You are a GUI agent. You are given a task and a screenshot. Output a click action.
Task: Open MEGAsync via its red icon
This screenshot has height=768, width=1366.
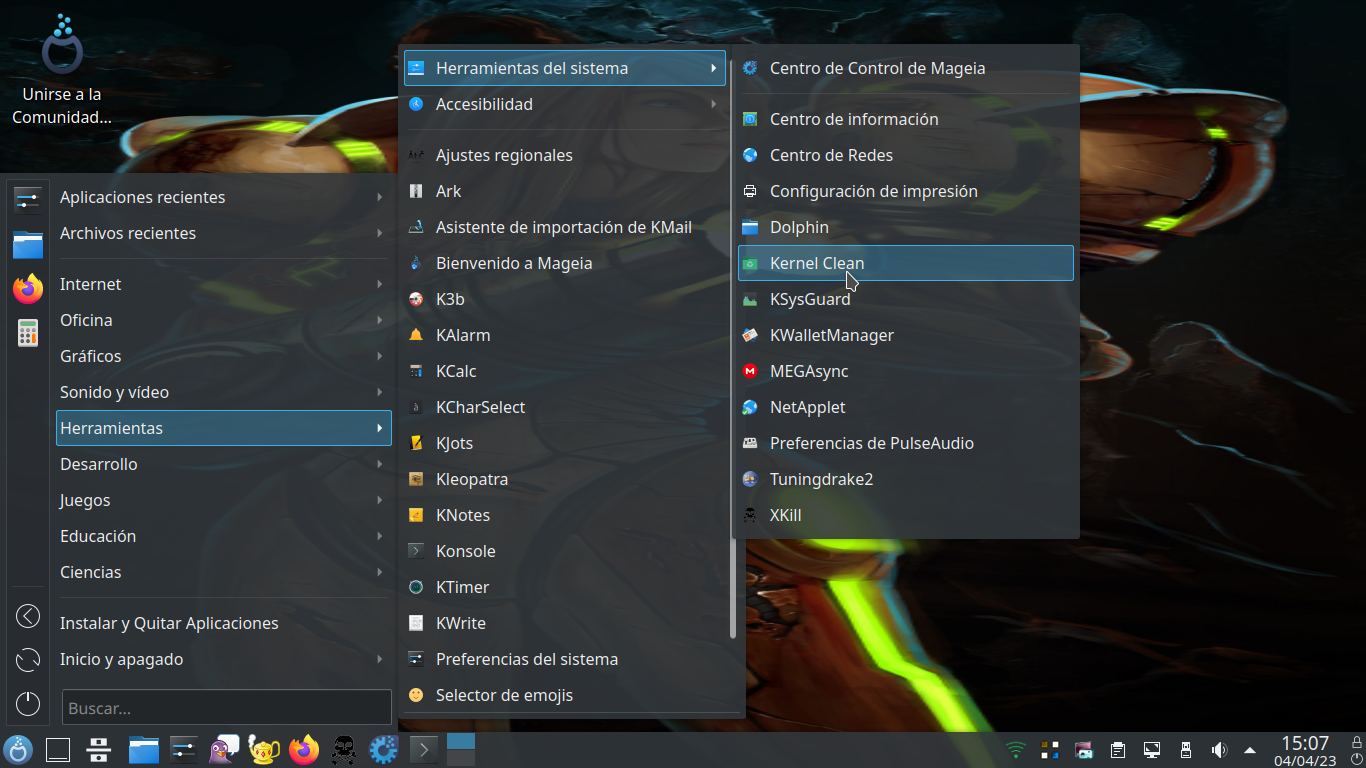750,371
